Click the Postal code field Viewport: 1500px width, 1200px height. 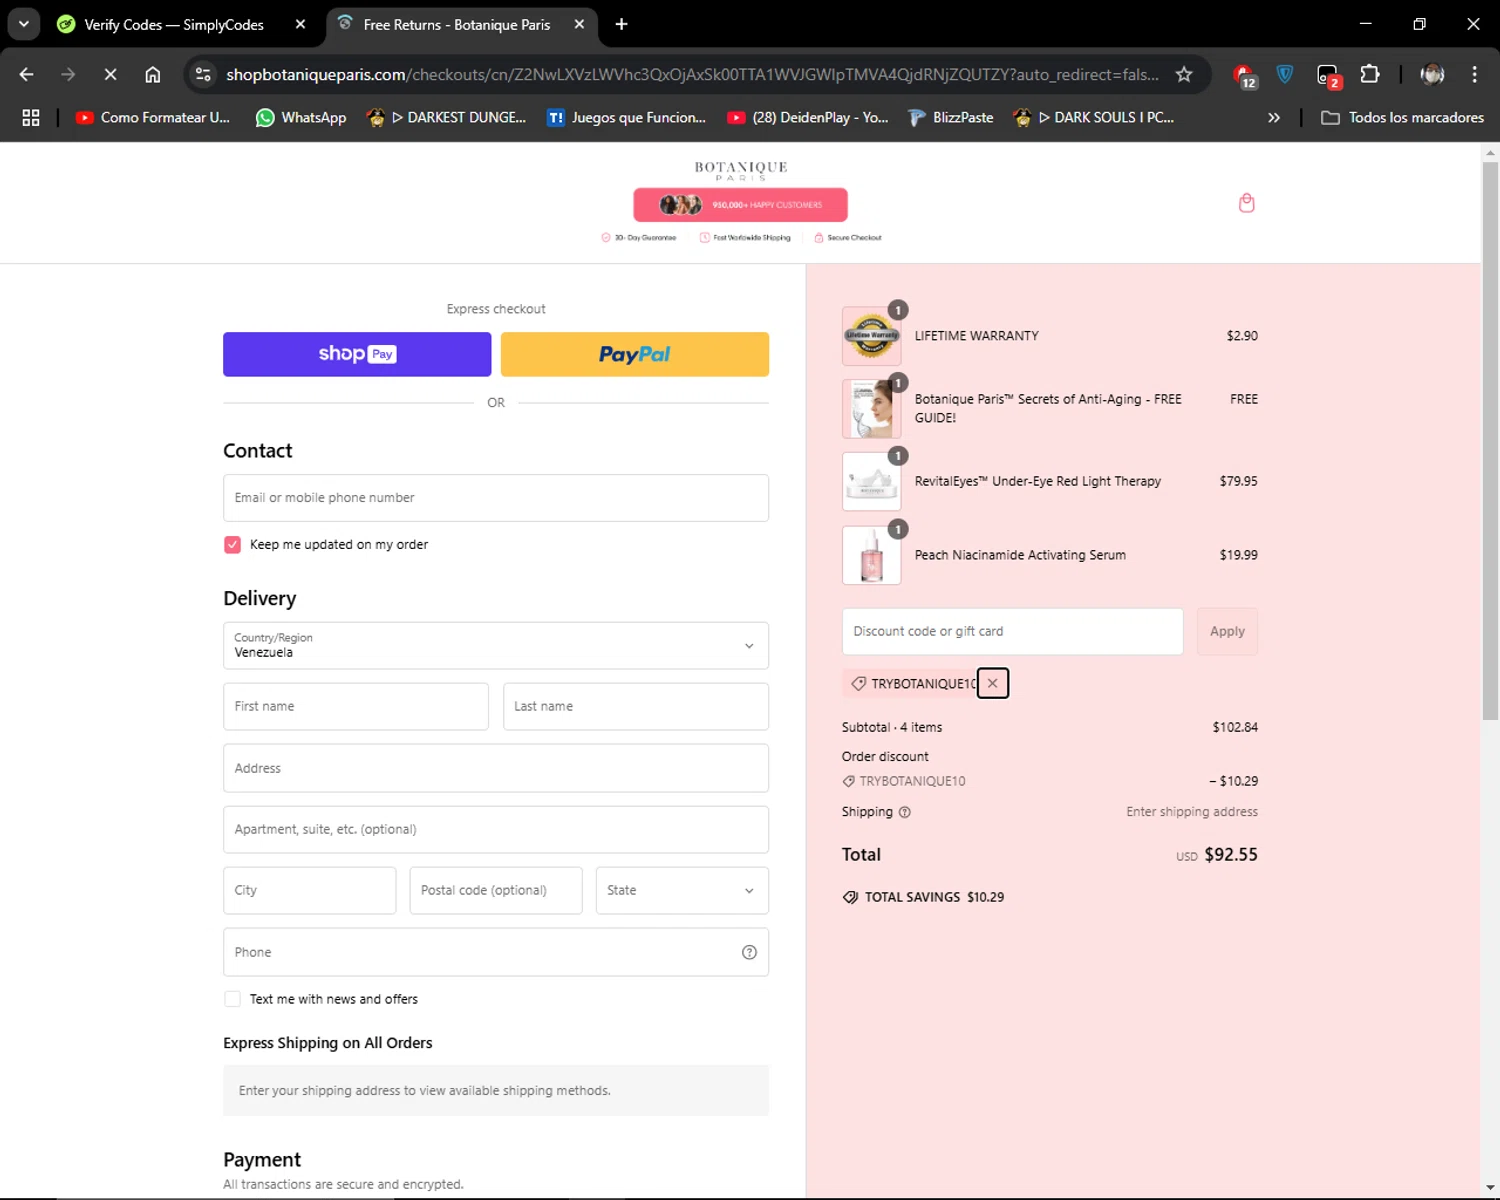pos(496,890)
